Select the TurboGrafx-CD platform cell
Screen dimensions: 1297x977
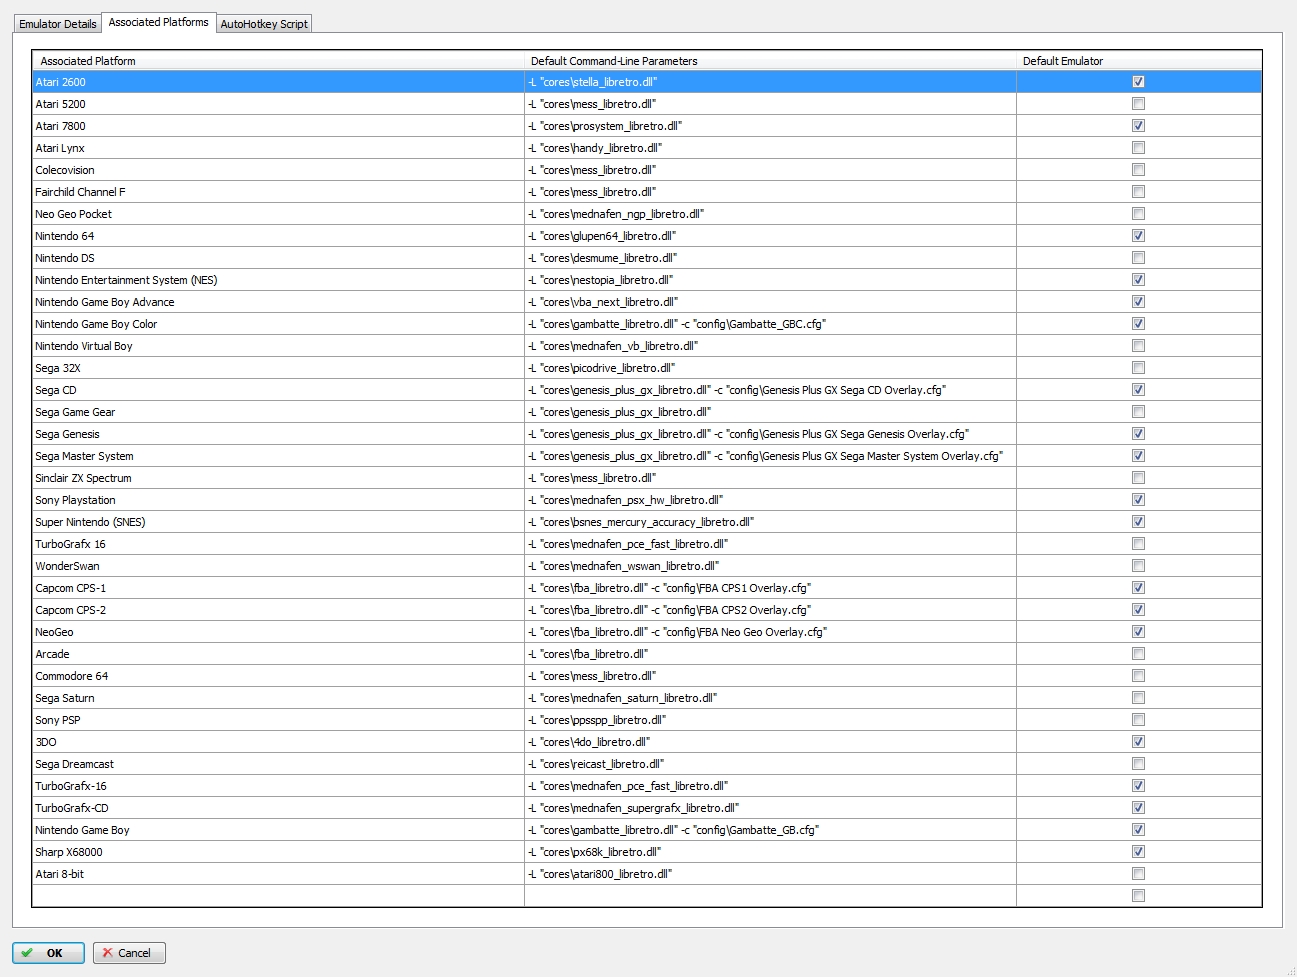[278, 808]
